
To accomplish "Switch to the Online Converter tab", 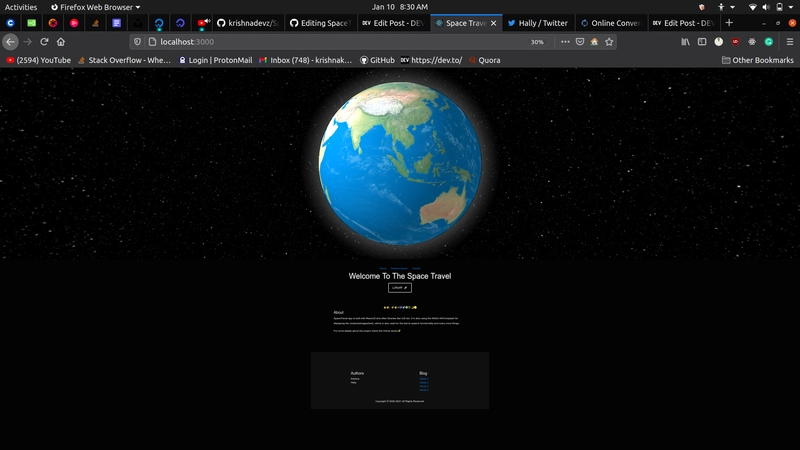I will pyautogui.click(x=610, y=22).
